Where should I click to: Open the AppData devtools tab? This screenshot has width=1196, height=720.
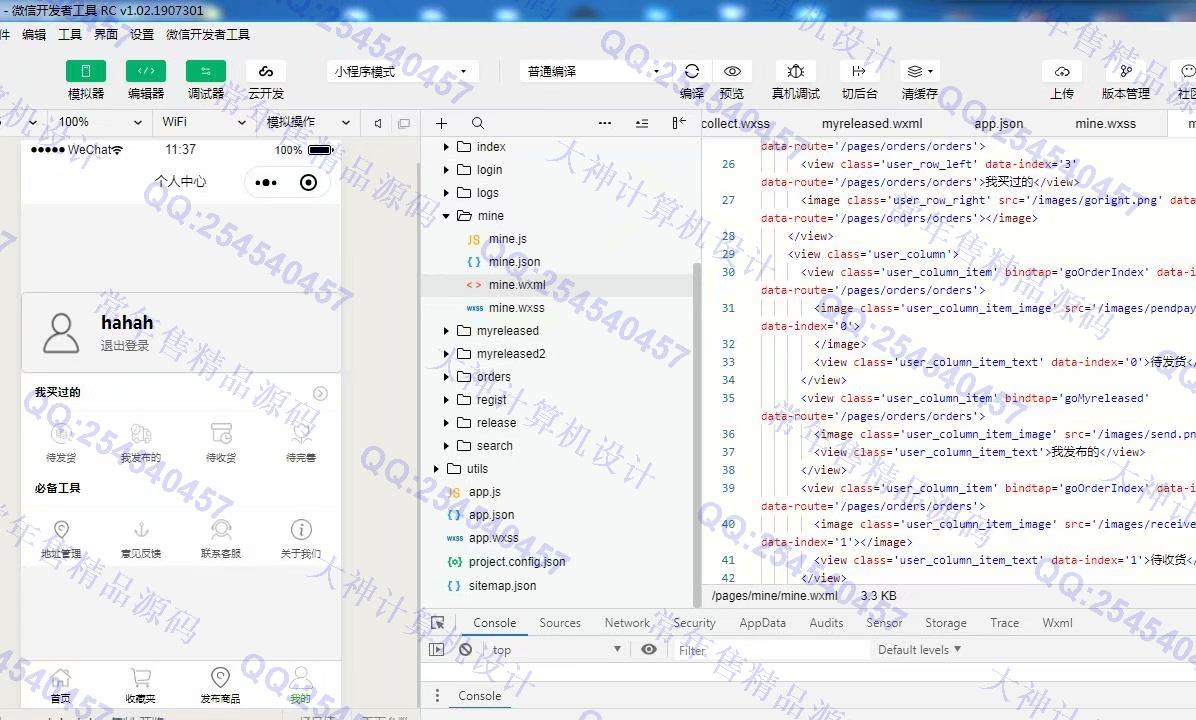pos(762,622)
